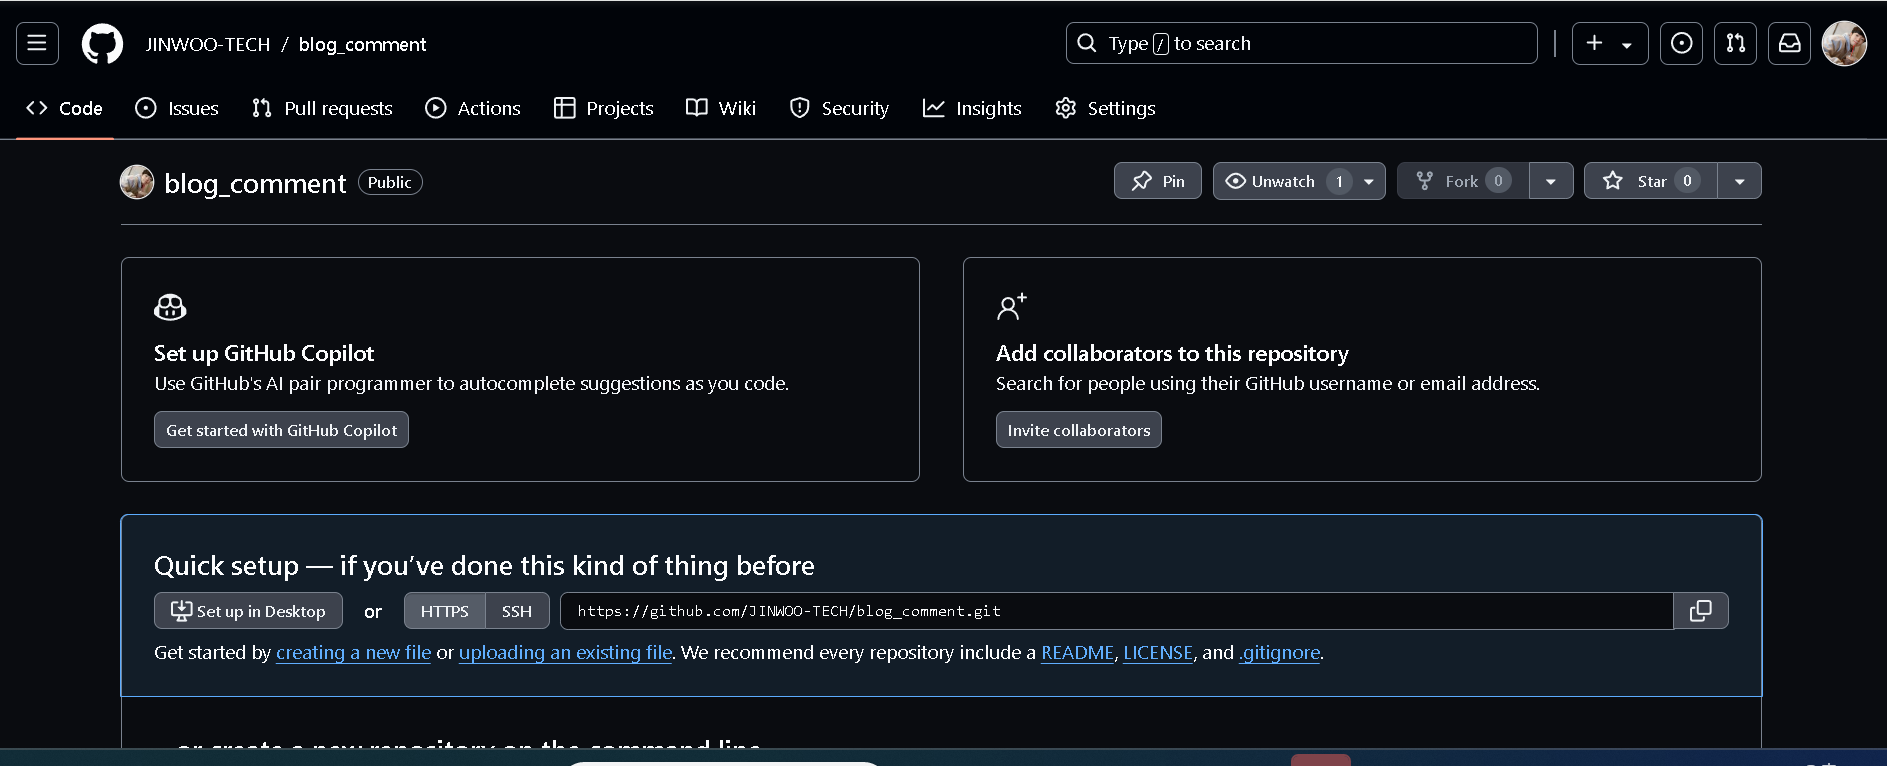Follow the 'creating a new file' link

point(353,652)
